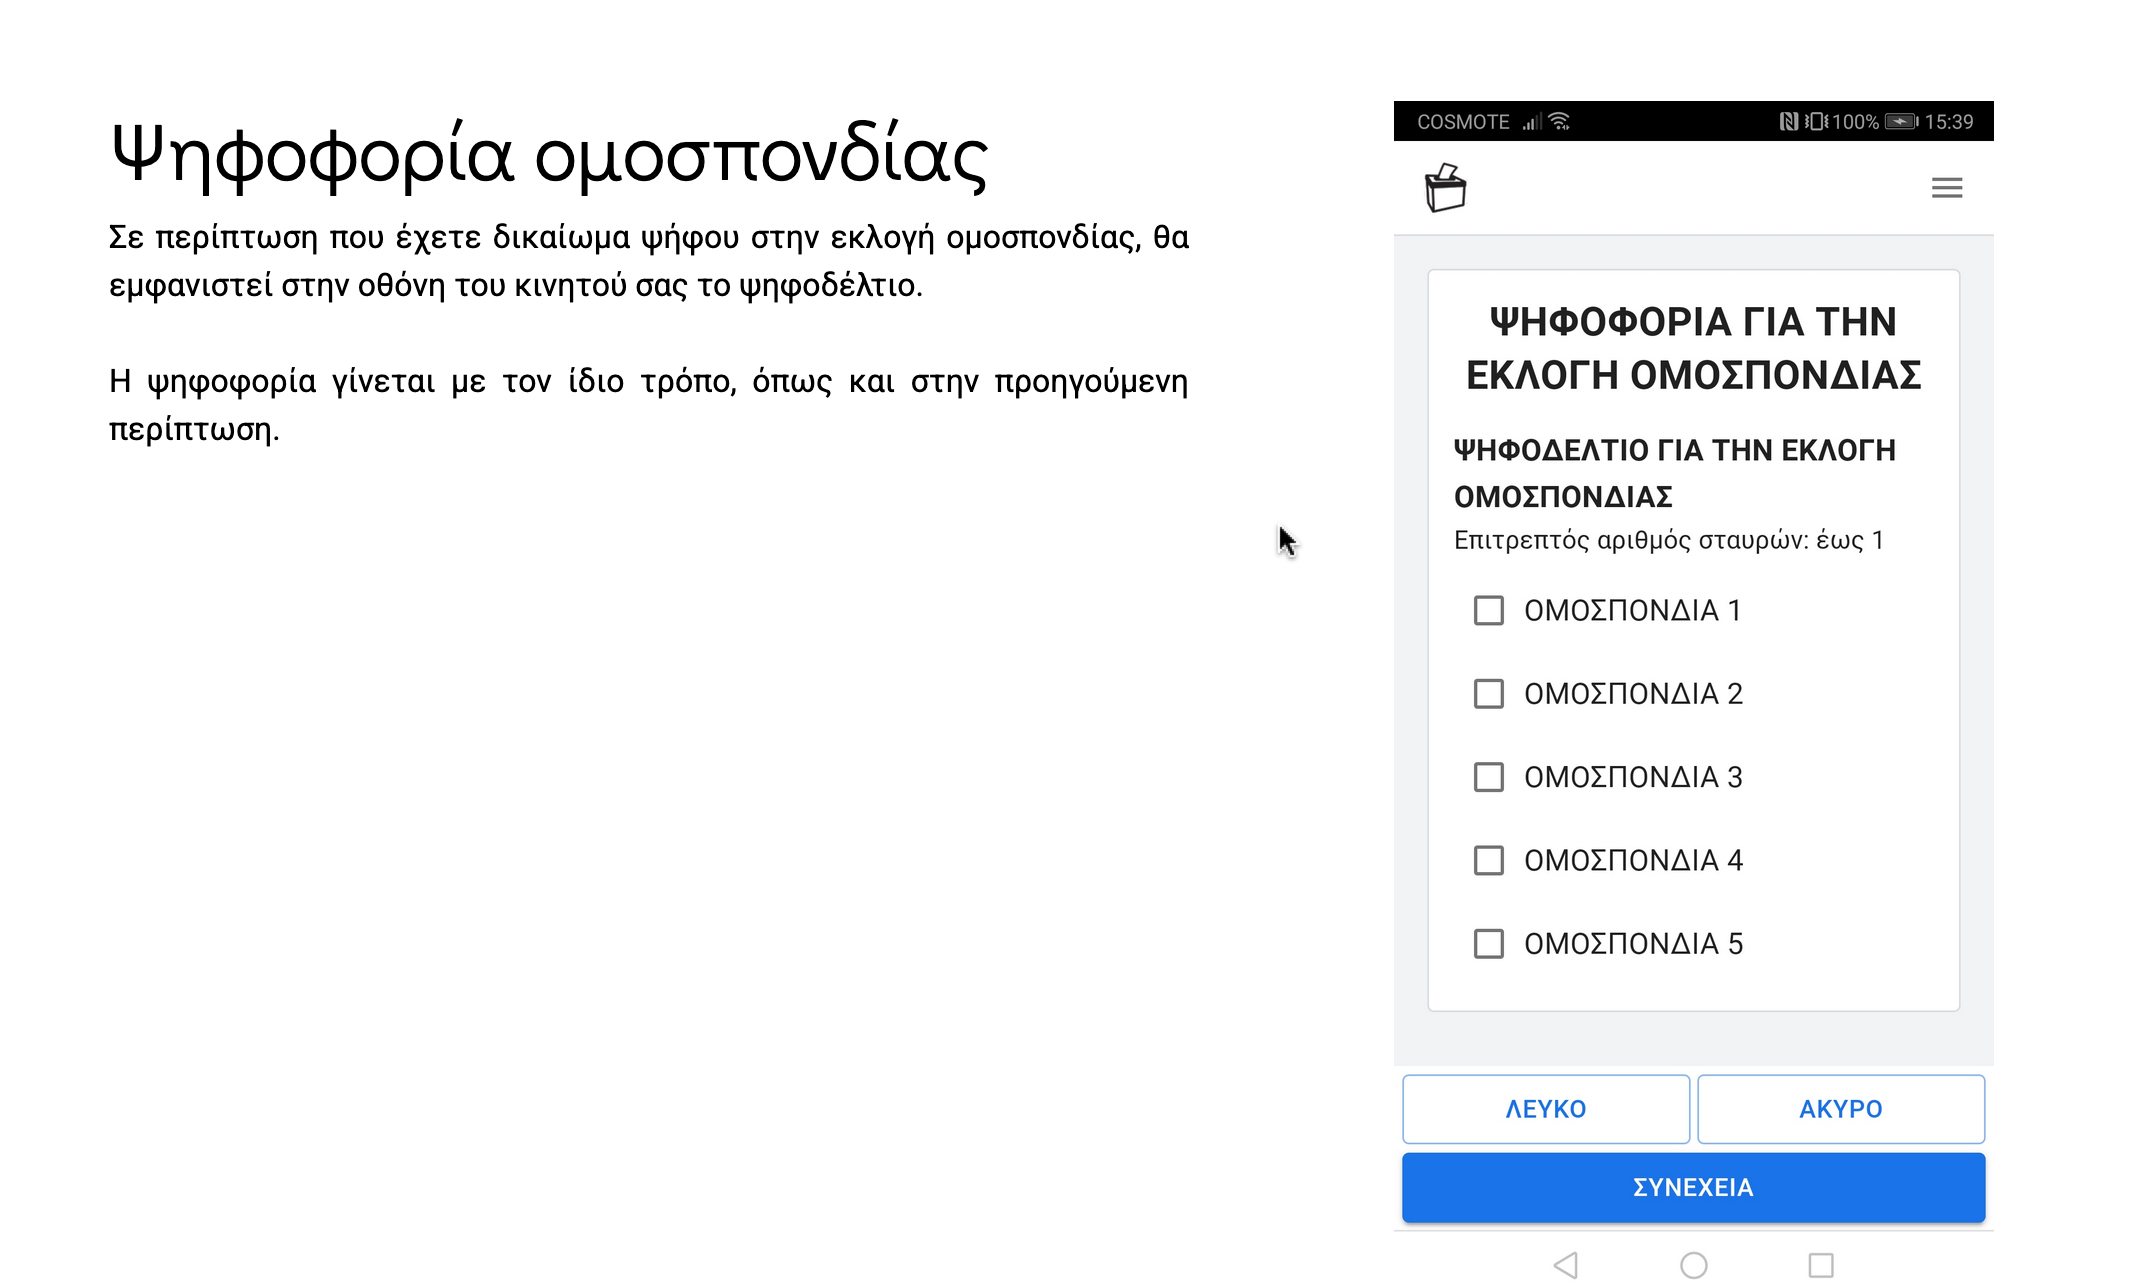Image resolution: width=2143 pixels, height=1283 pixels.
Task: Click the ΑΚΥΡΟ invalid vote button
Action: 1840,1109
